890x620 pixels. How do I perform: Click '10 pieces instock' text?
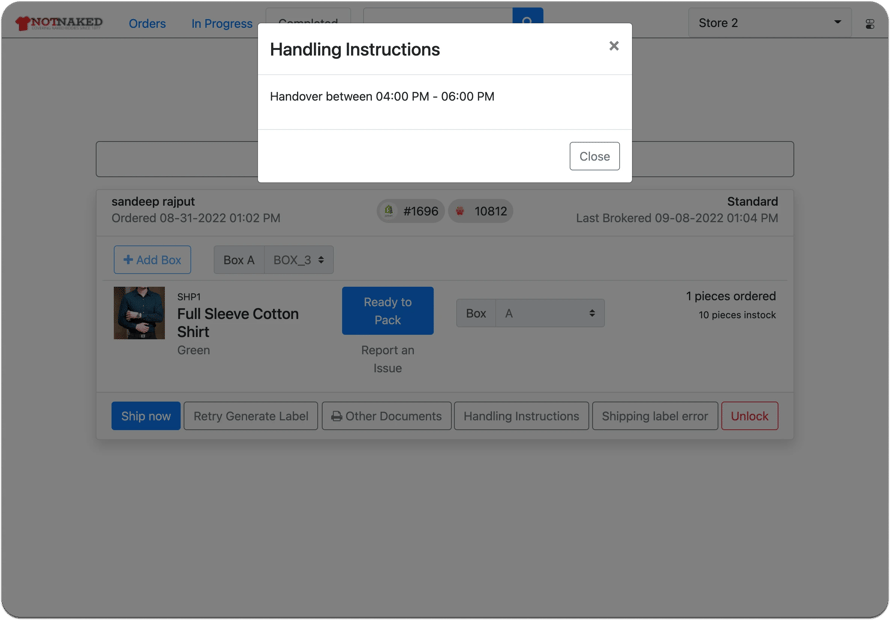737,315
